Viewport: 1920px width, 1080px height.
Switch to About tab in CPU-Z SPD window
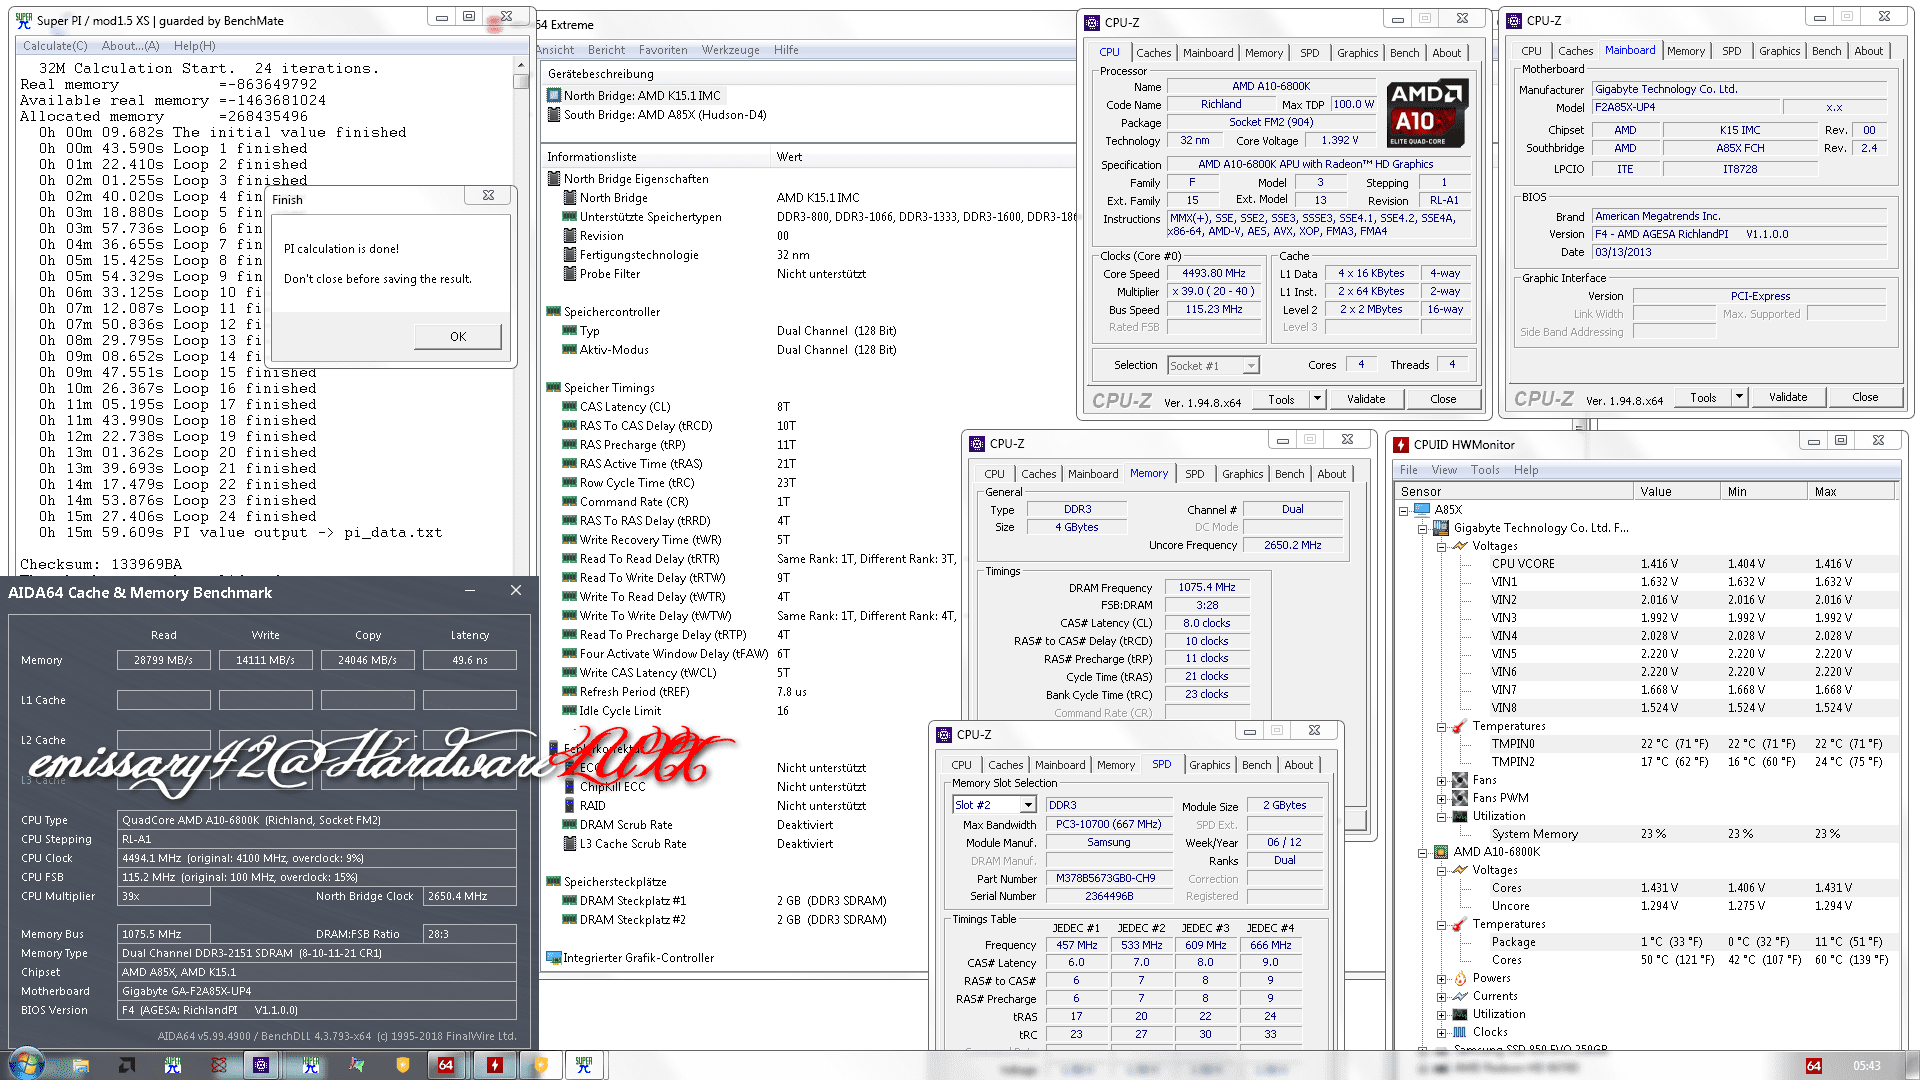(x=1298, y=765)
